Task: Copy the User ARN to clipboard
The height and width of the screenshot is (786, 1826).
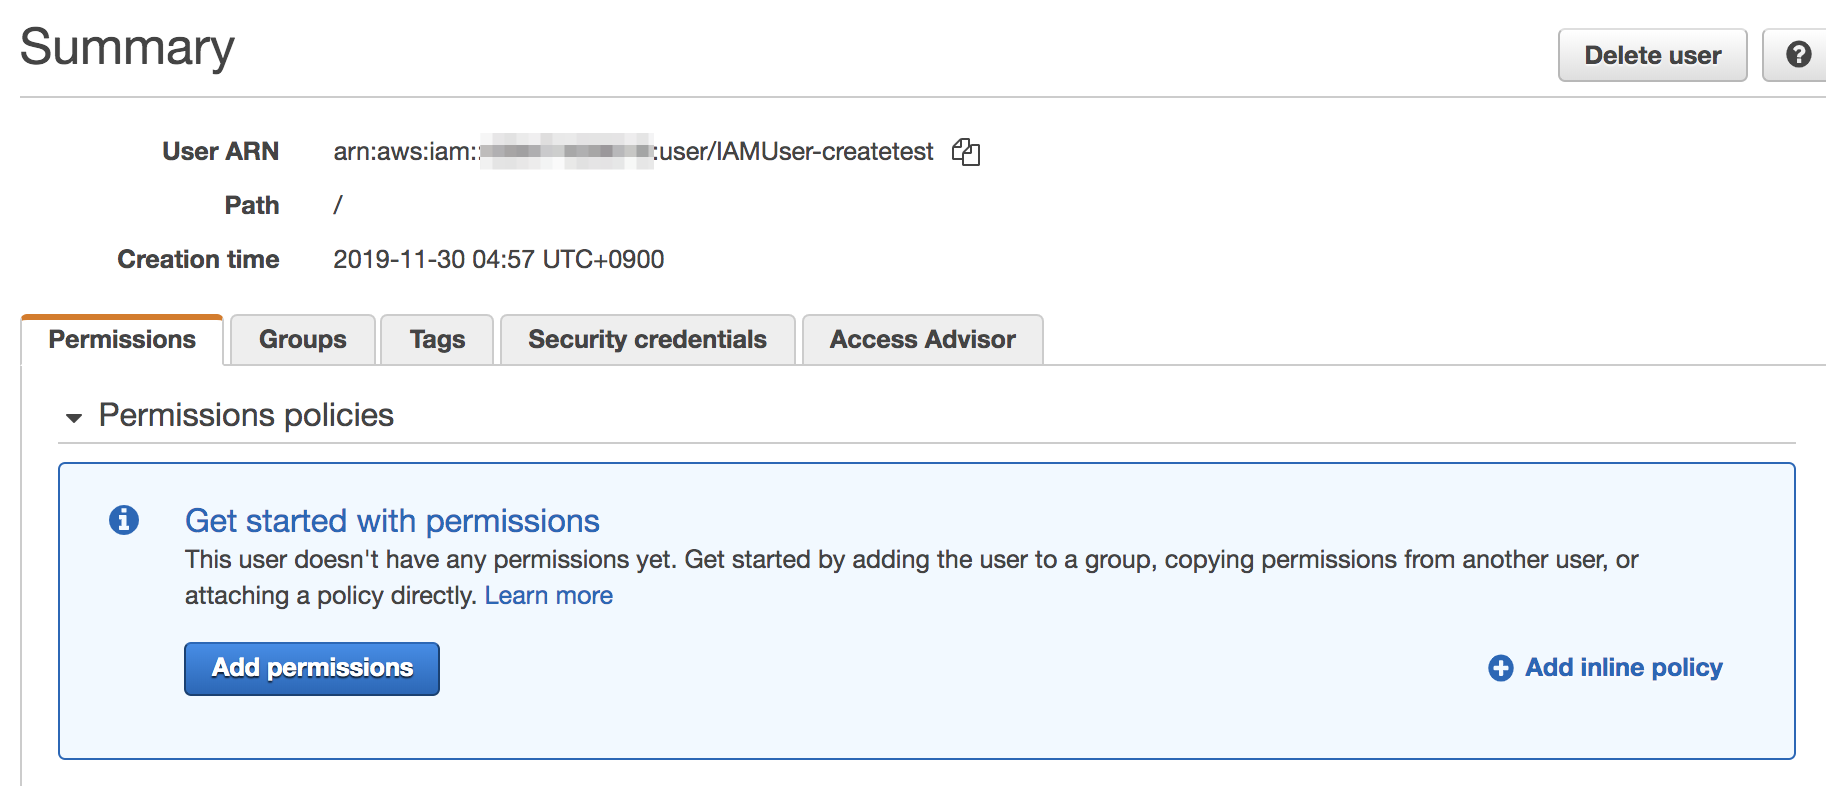Action: tap(966, 152)
